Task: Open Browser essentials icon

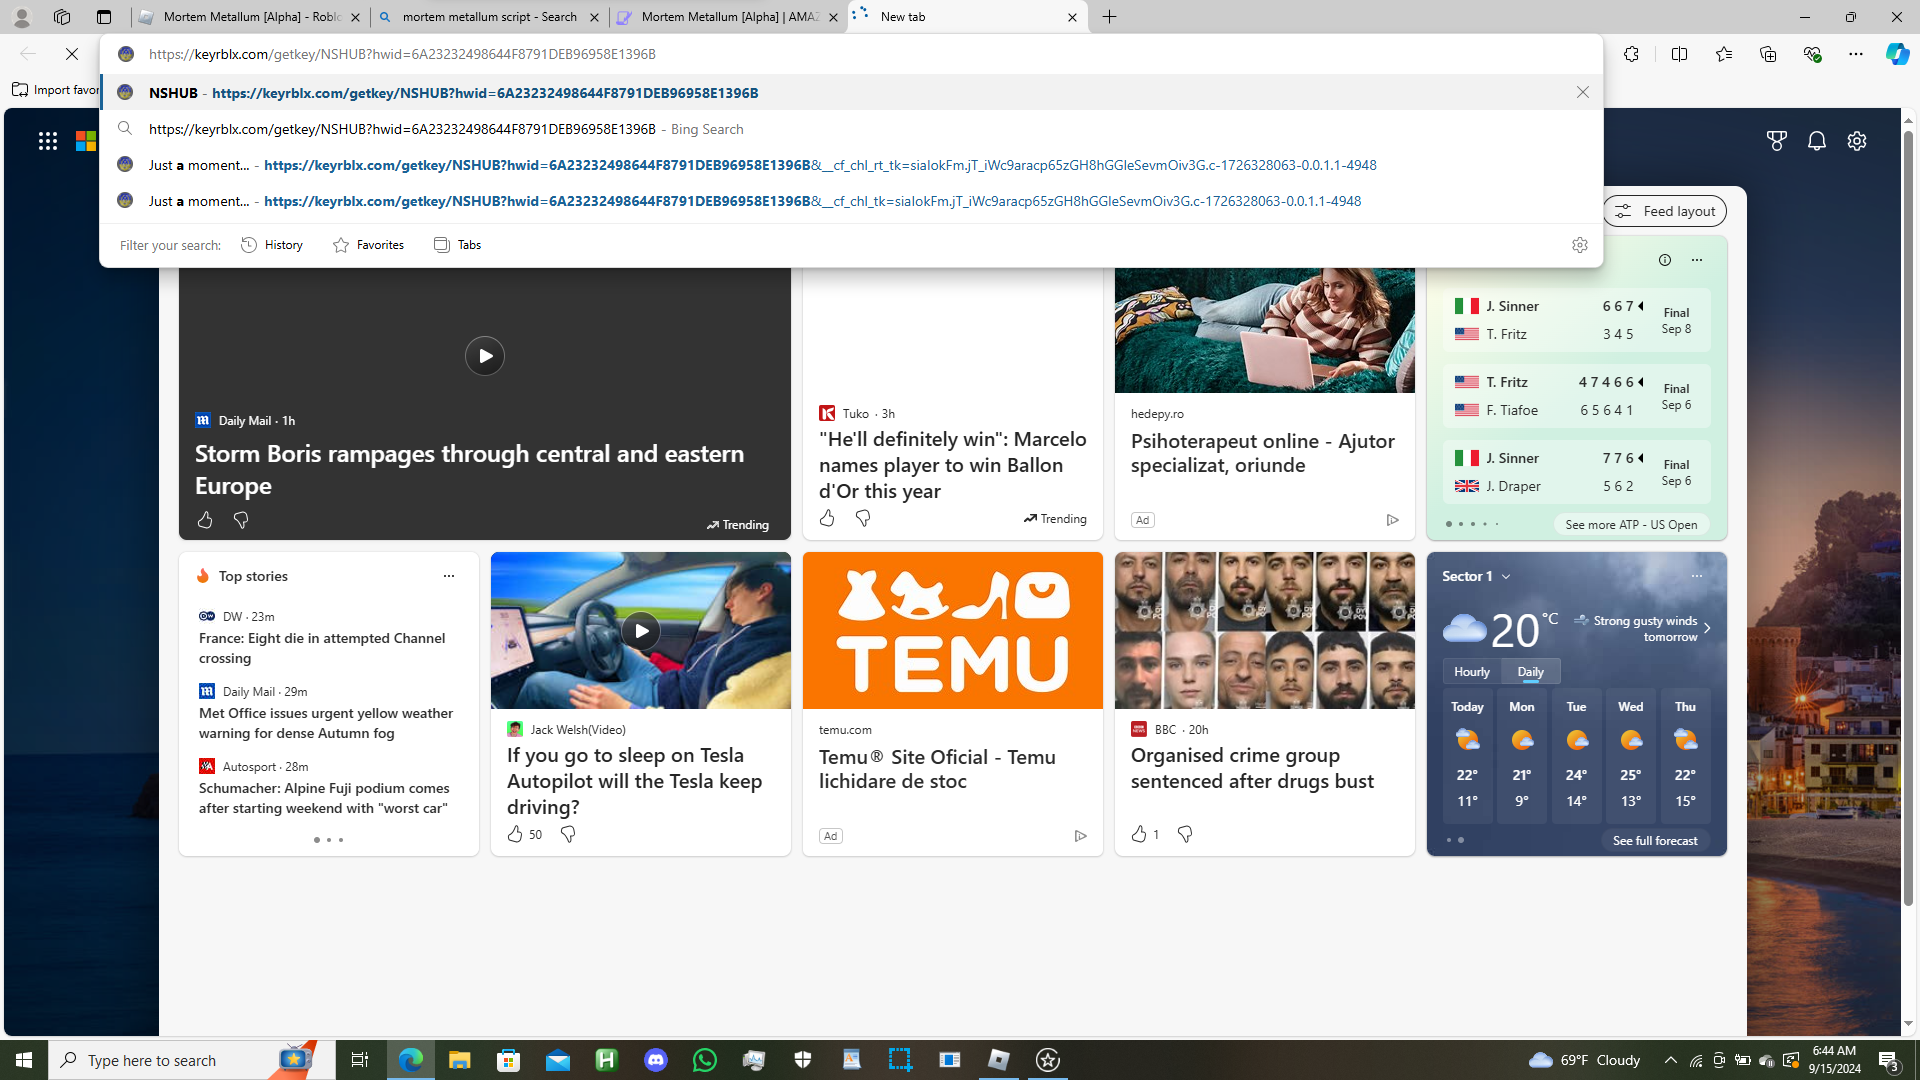Action: click(1811, 54)
